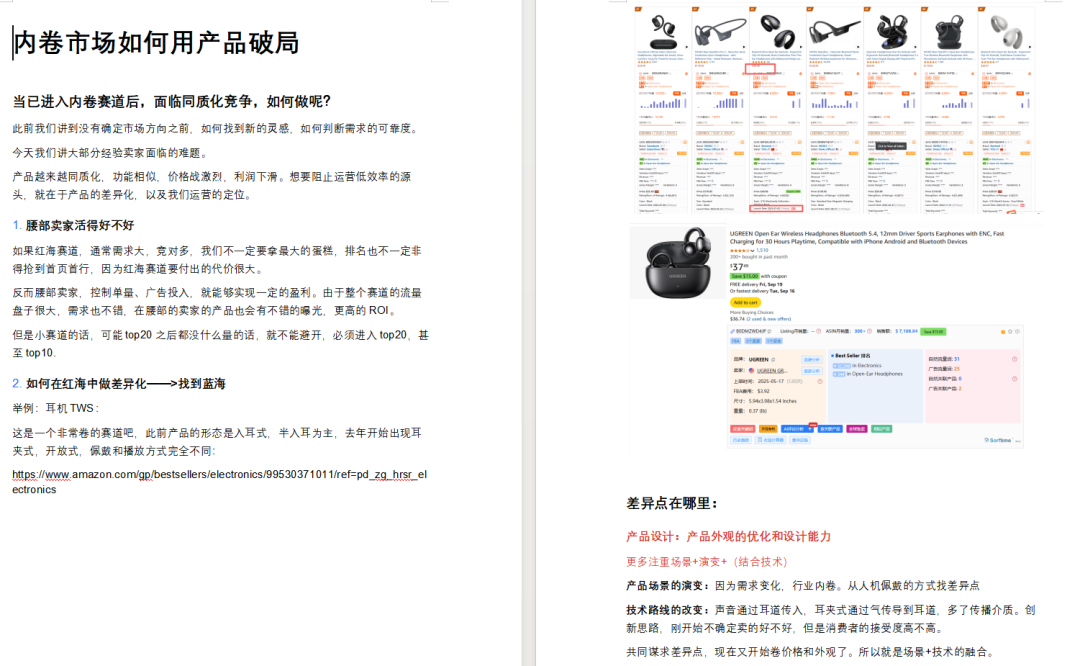Click the paragraph beginning 这是一个非常卷的赛道吧
The height and width of the screenshot is (666, 1080).
(217, 441)
